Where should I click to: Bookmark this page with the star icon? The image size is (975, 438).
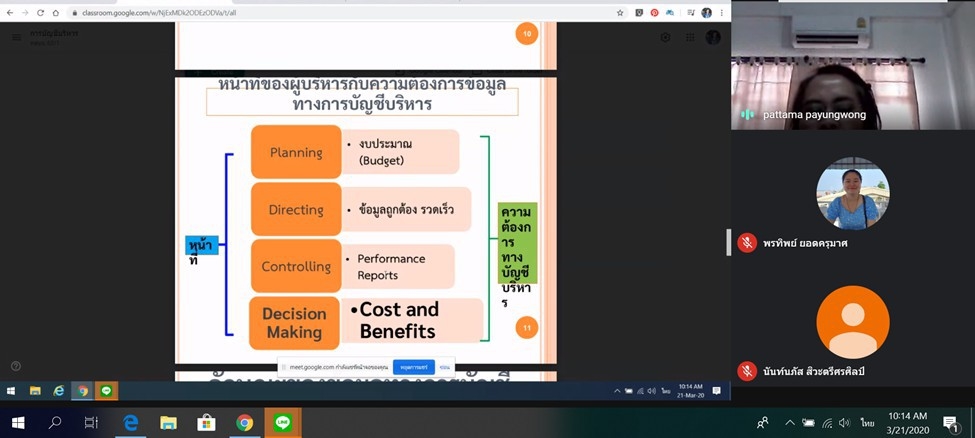click(620, 13)
